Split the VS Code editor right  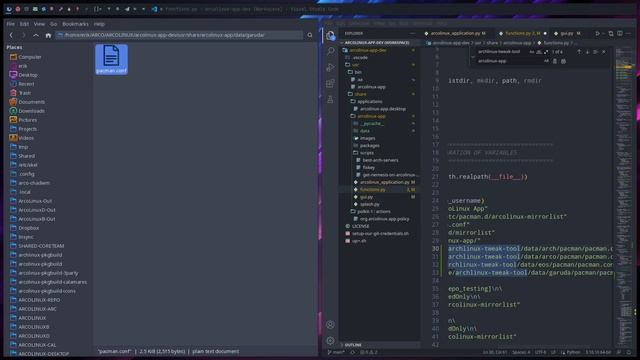620,33
